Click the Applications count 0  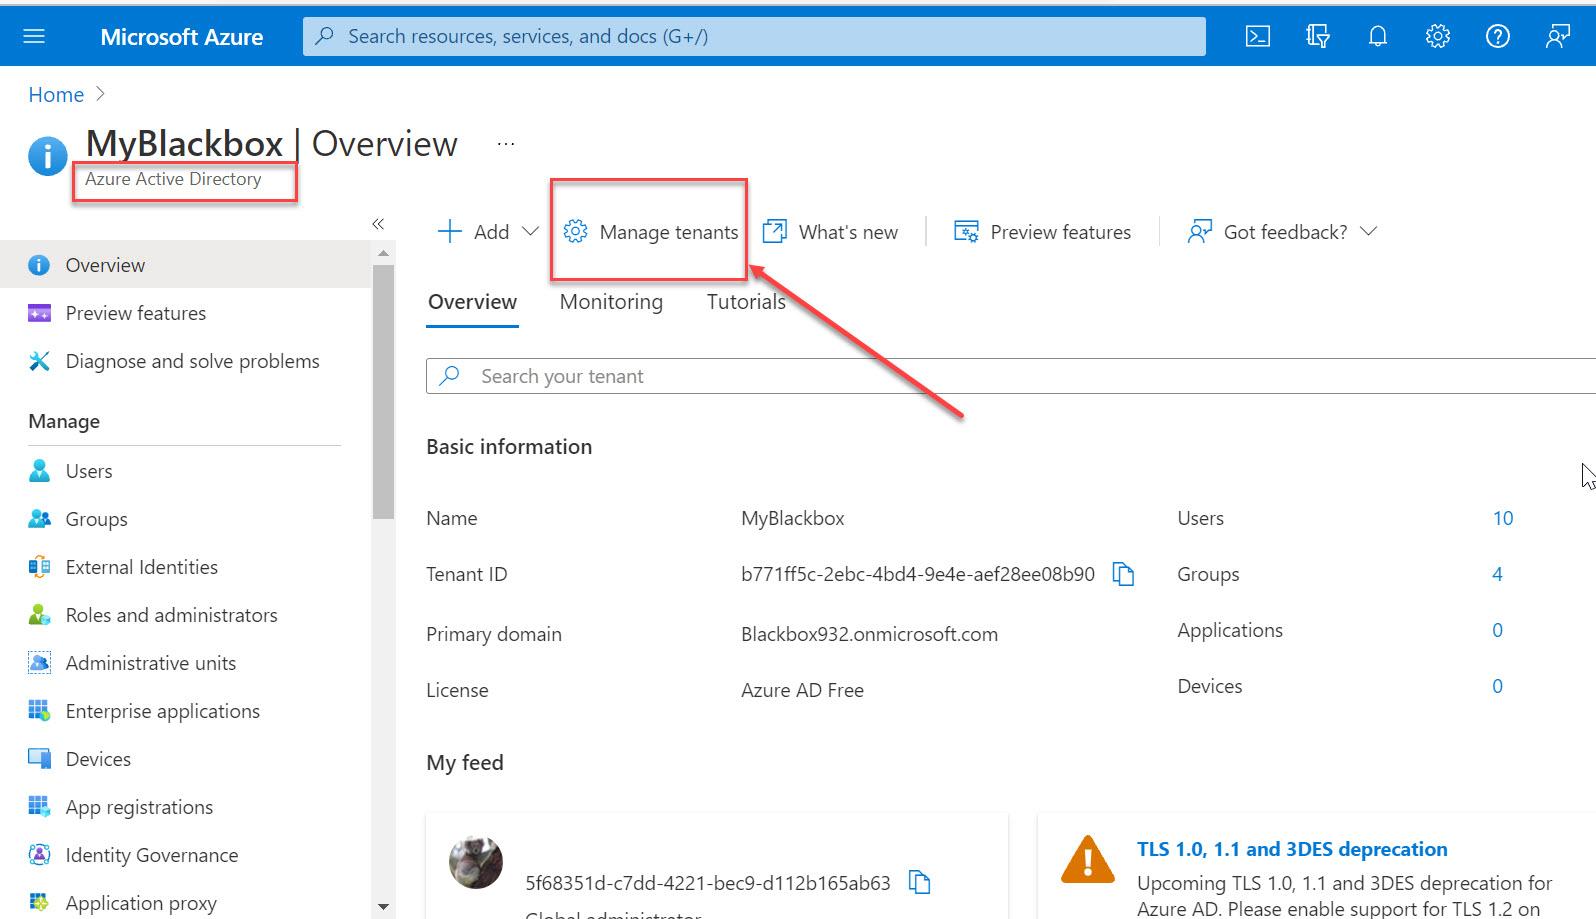(1497, 630)
